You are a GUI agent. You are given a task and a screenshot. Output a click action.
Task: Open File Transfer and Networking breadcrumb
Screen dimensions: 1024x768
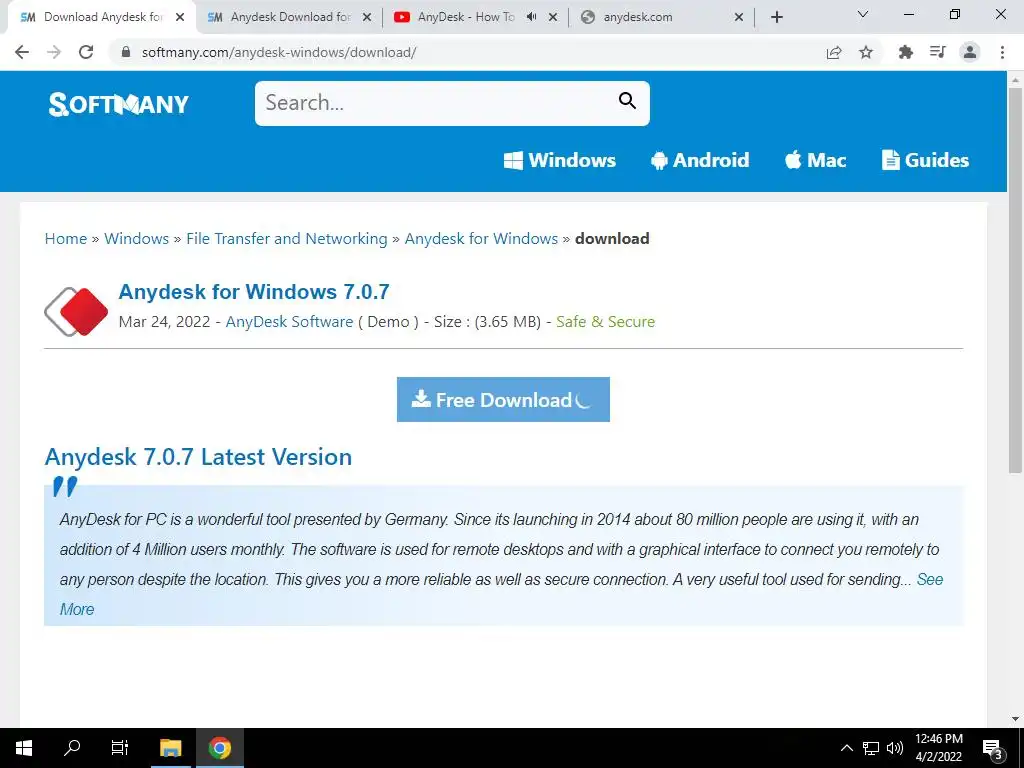coord(287,238)
